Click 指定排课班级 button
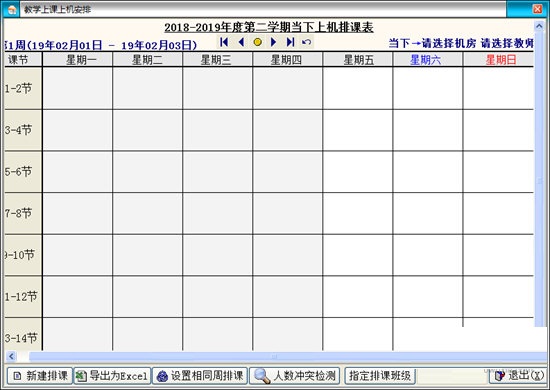This screenshot has width=550, height=390. [380, 376]
